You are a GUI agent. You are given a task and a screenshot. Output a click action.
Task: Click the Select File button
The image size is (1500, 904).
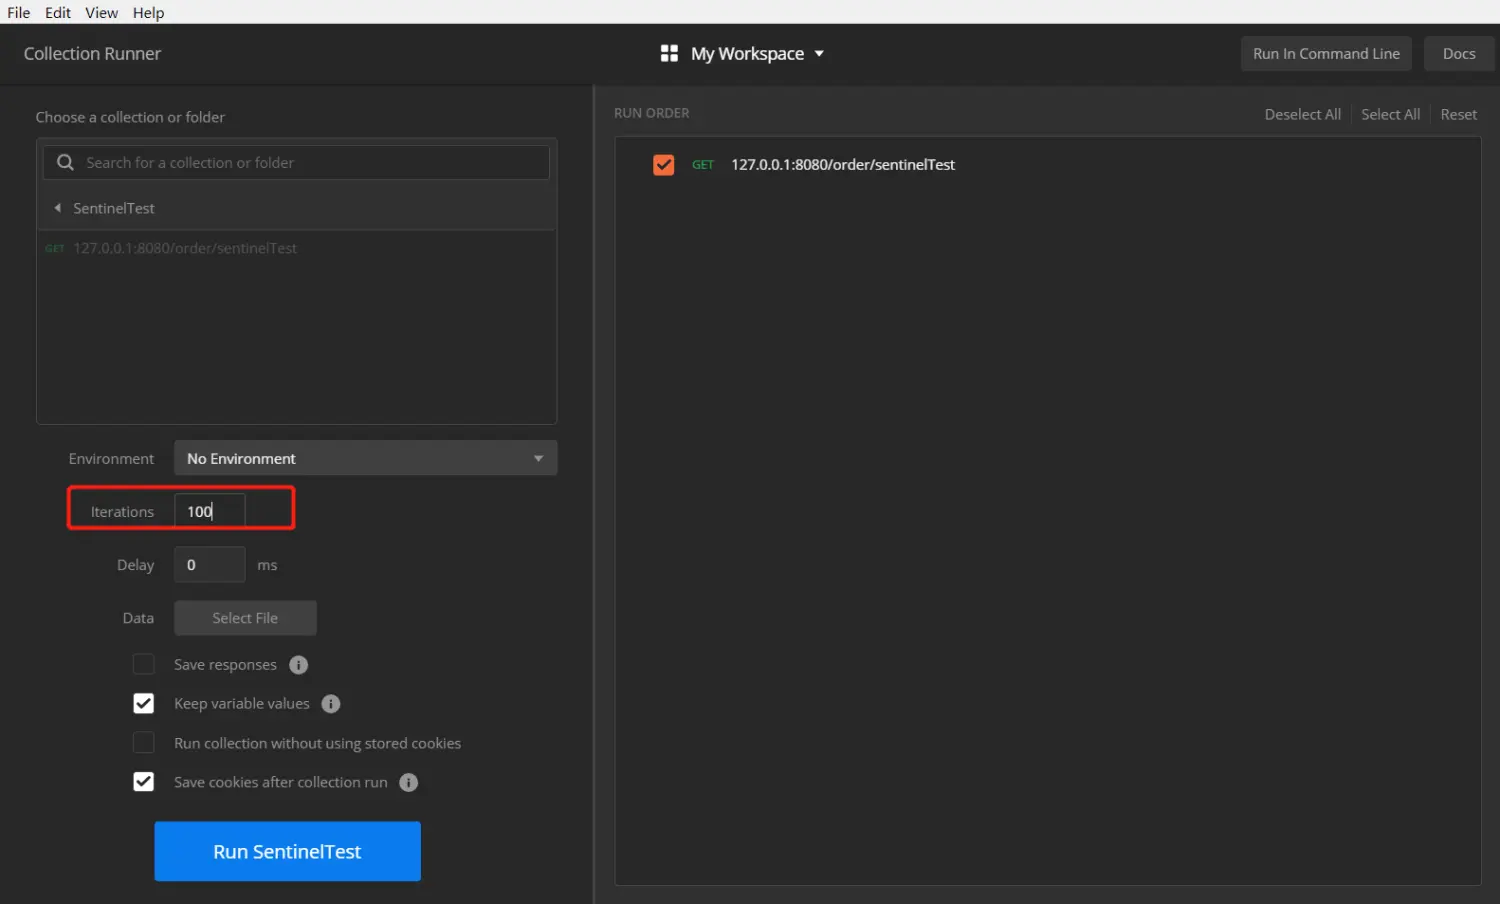(245, 618)
